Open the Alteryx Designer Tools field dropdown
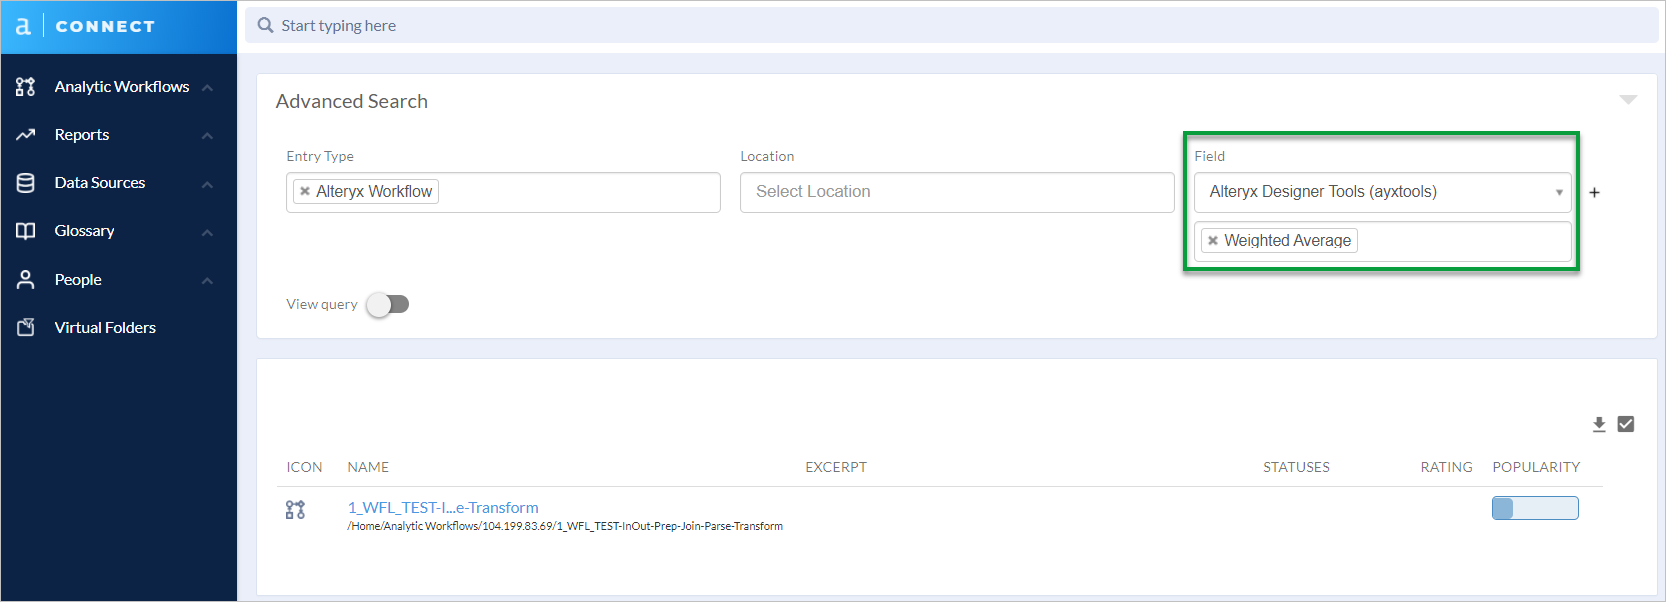Screen dimensions: 1666x602 1382,192
